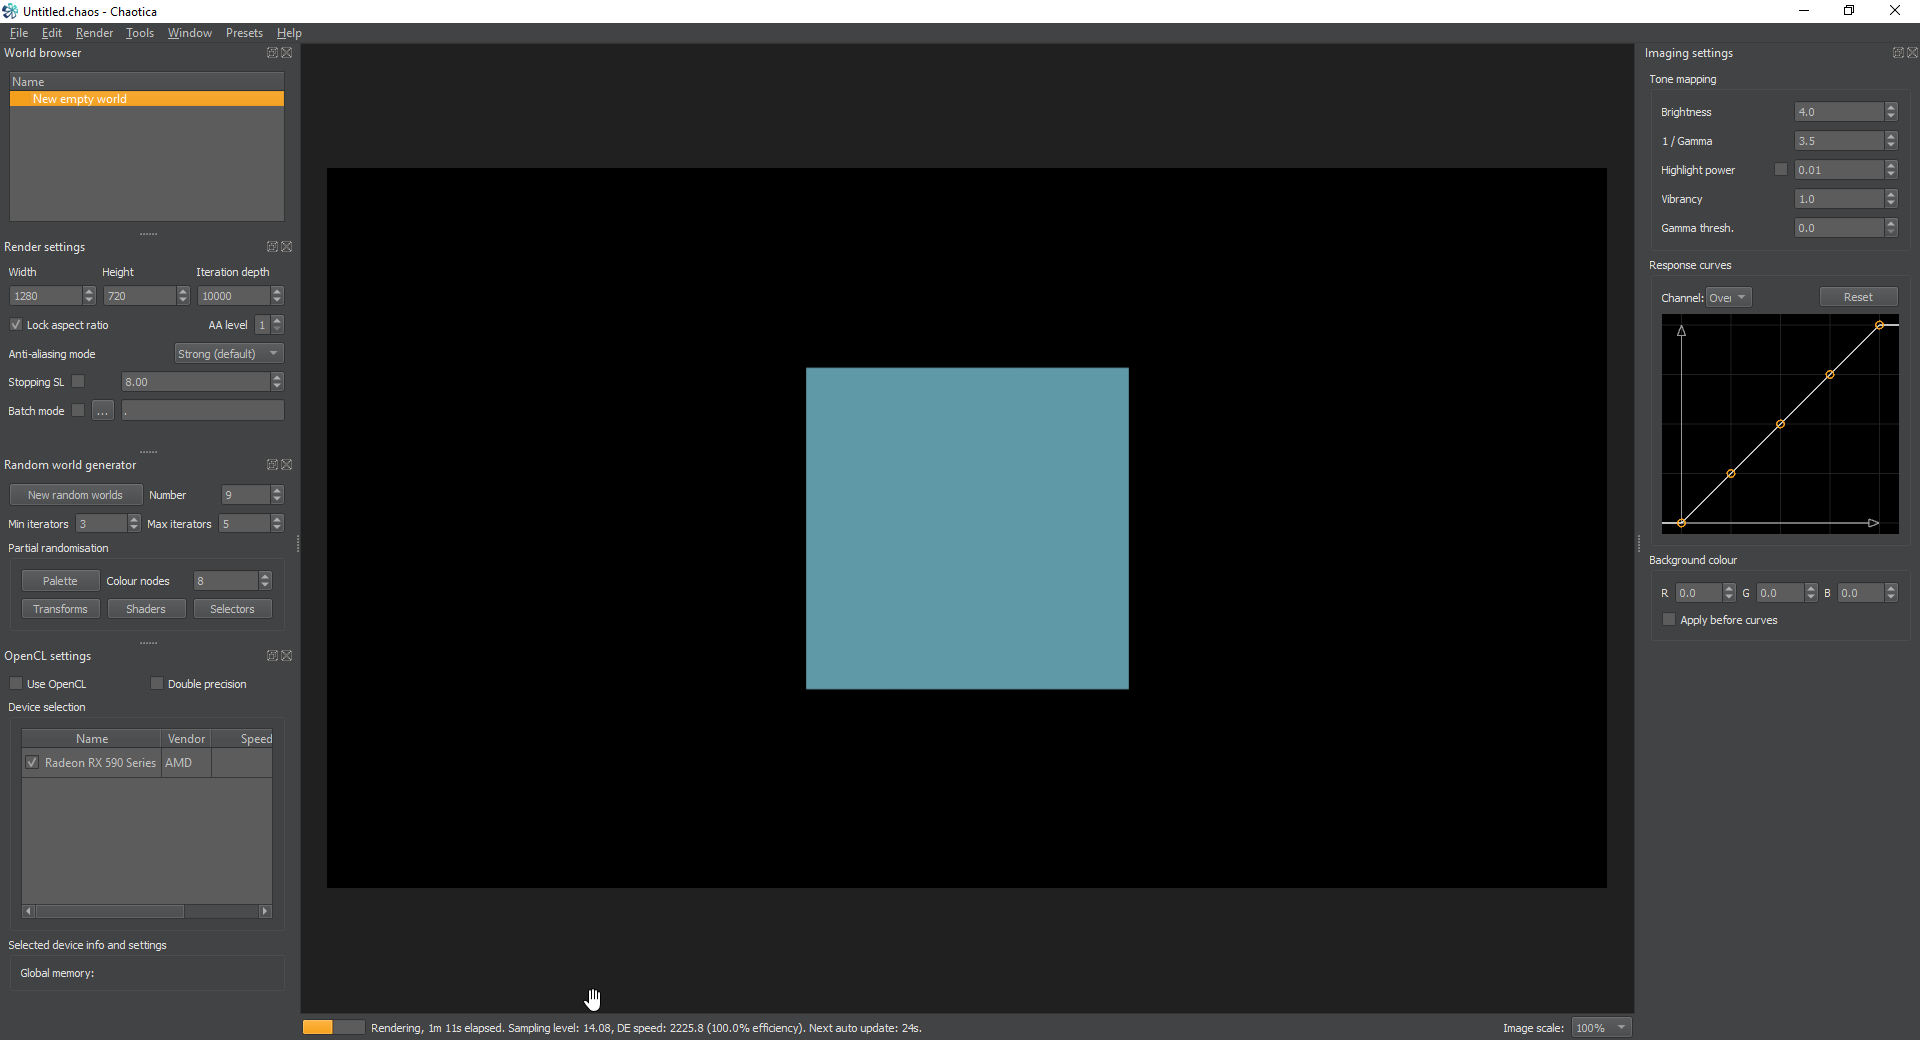Increase the AA level stepper
The image size is (1920, 1040).
[x=278, y=321]
